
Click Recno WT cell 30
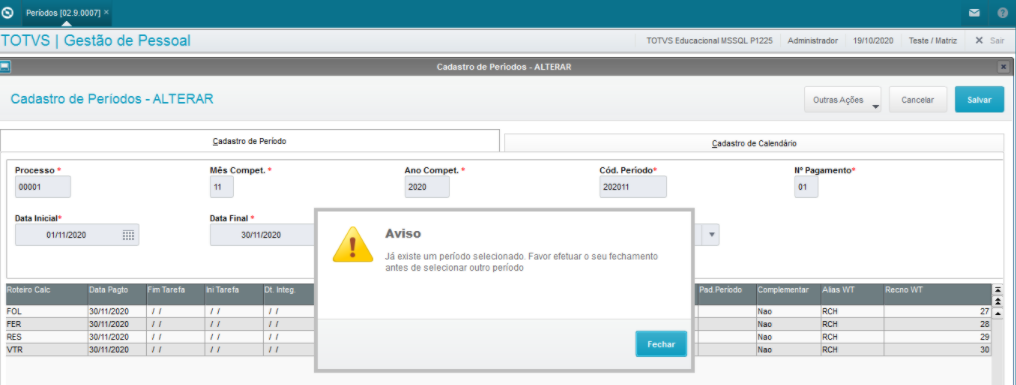937,349
